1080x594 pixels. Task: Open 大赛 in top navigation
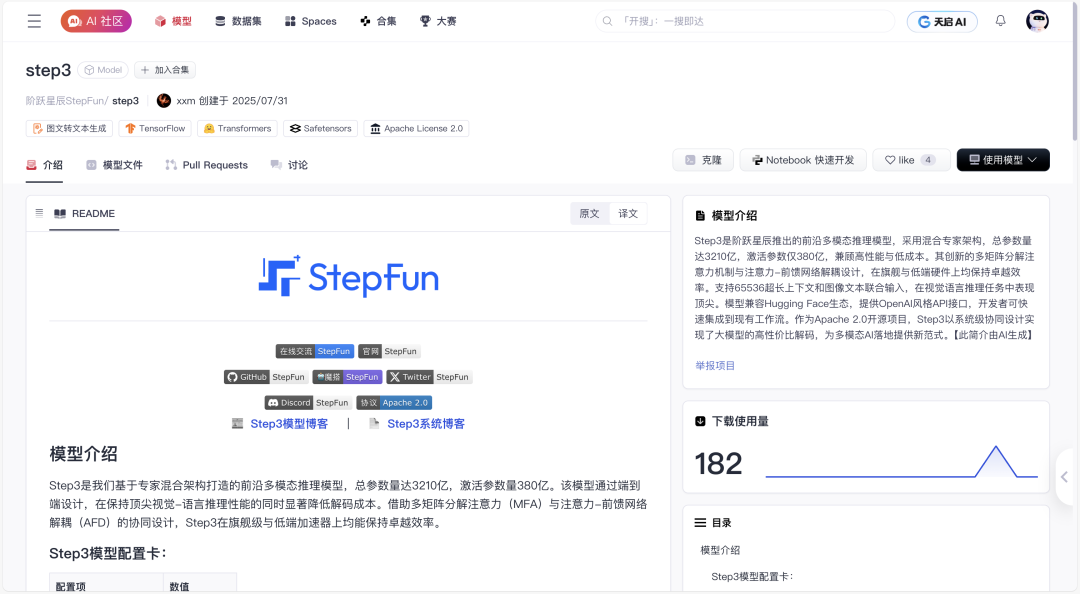[438, 21]
